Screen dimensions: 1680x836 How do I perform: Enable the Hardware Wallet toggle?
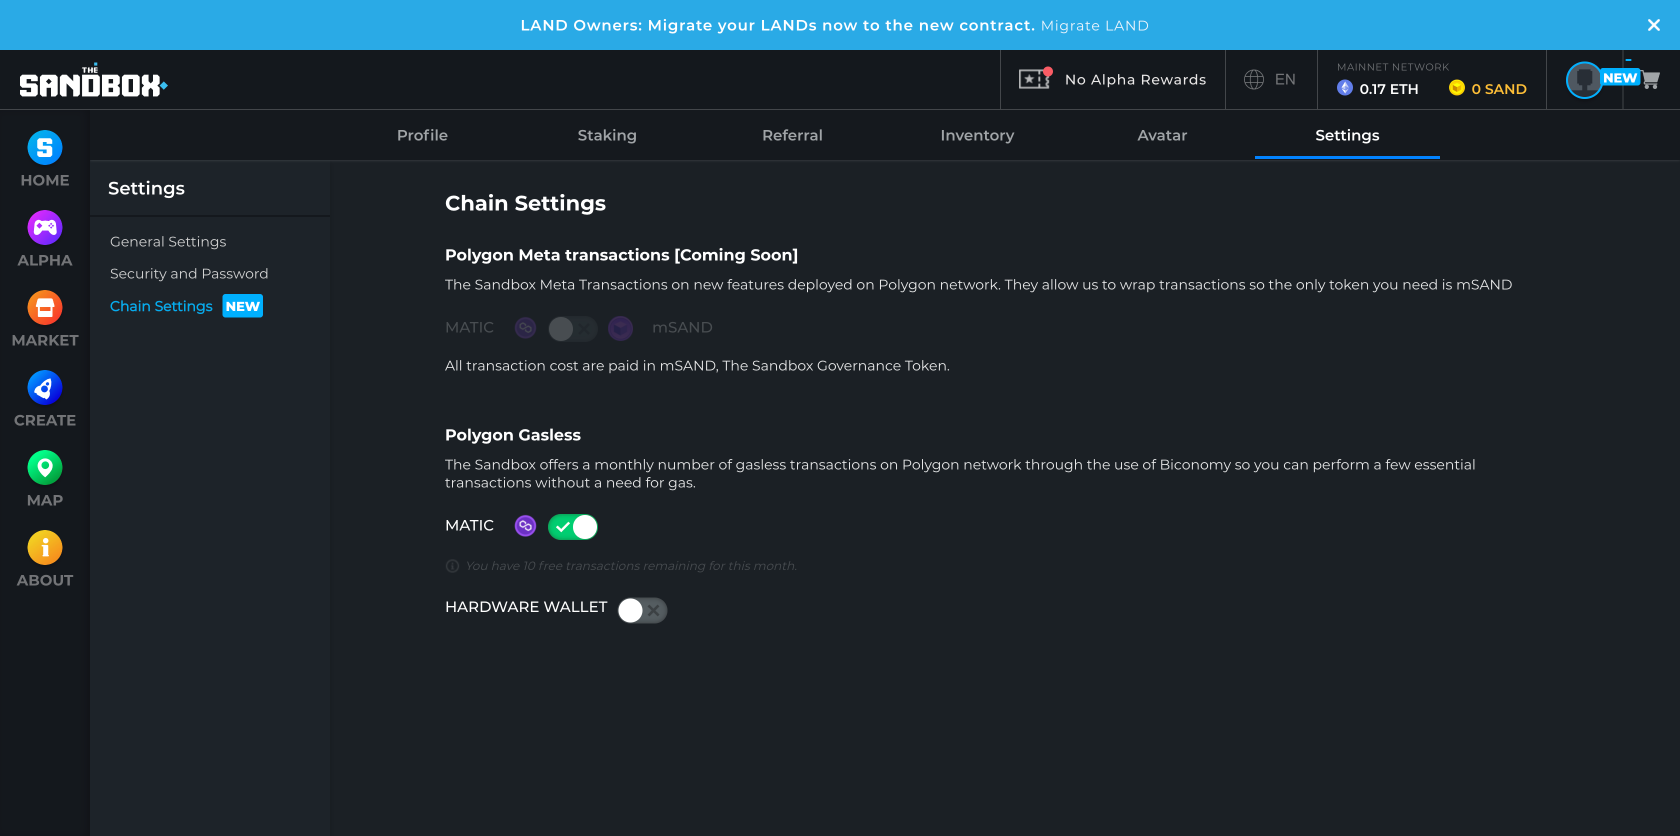[642, 610]
